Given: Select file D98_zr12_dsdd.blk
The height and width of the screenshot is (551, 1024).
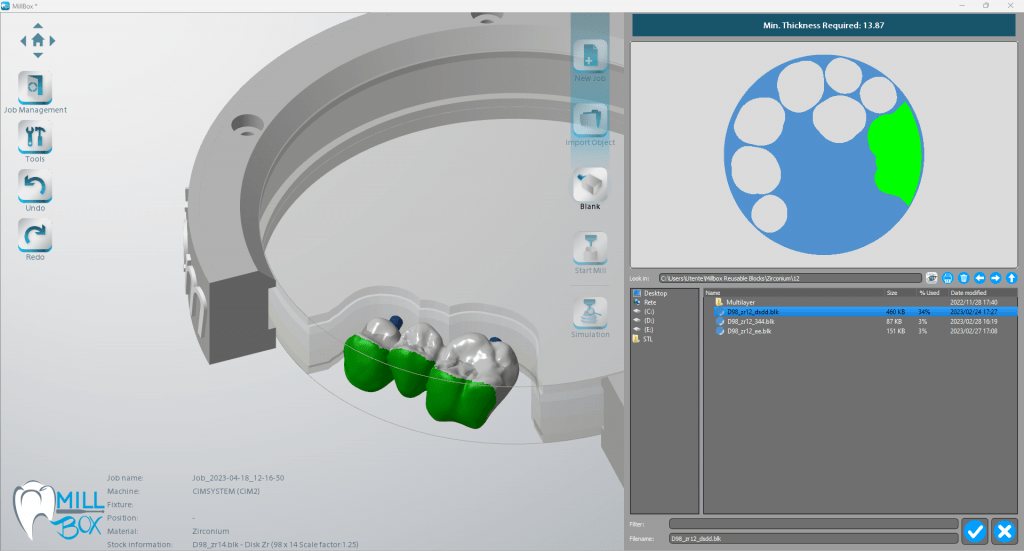Looking at the screenshot, I should pos(861,312).
